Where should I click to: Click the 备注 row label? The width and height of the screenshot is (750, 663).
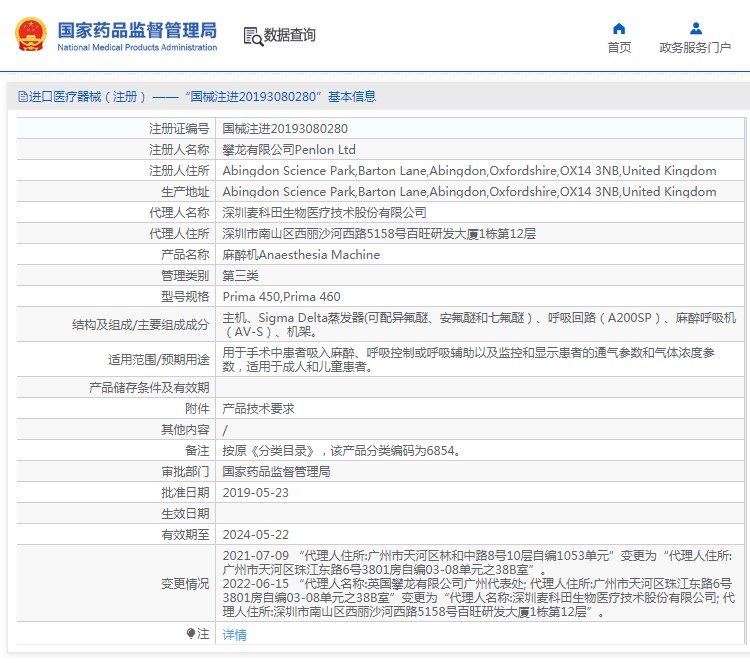[x=197, y=451]
